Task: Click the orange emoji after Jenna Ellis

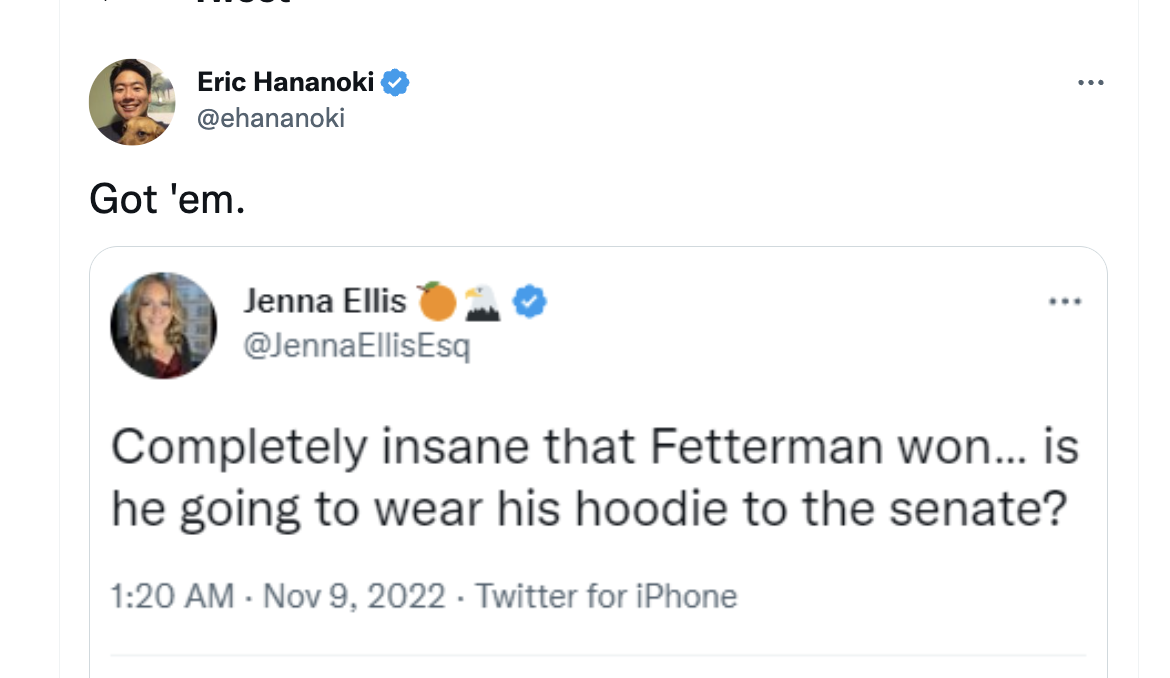Action: click(x=437, y=300)
